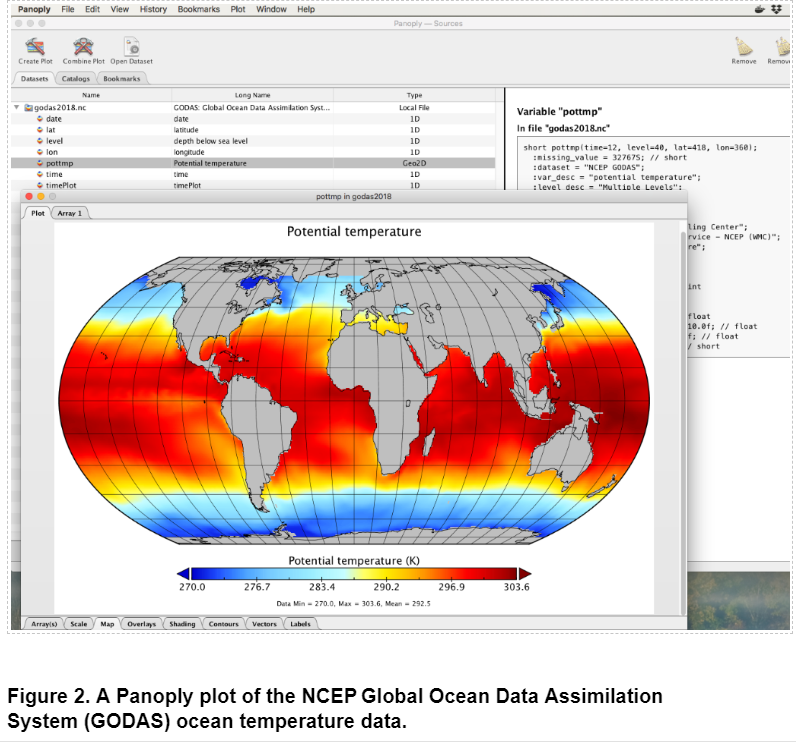The image size is (796, 745).
Task: Open the History menu
Action: pos(153,9)
